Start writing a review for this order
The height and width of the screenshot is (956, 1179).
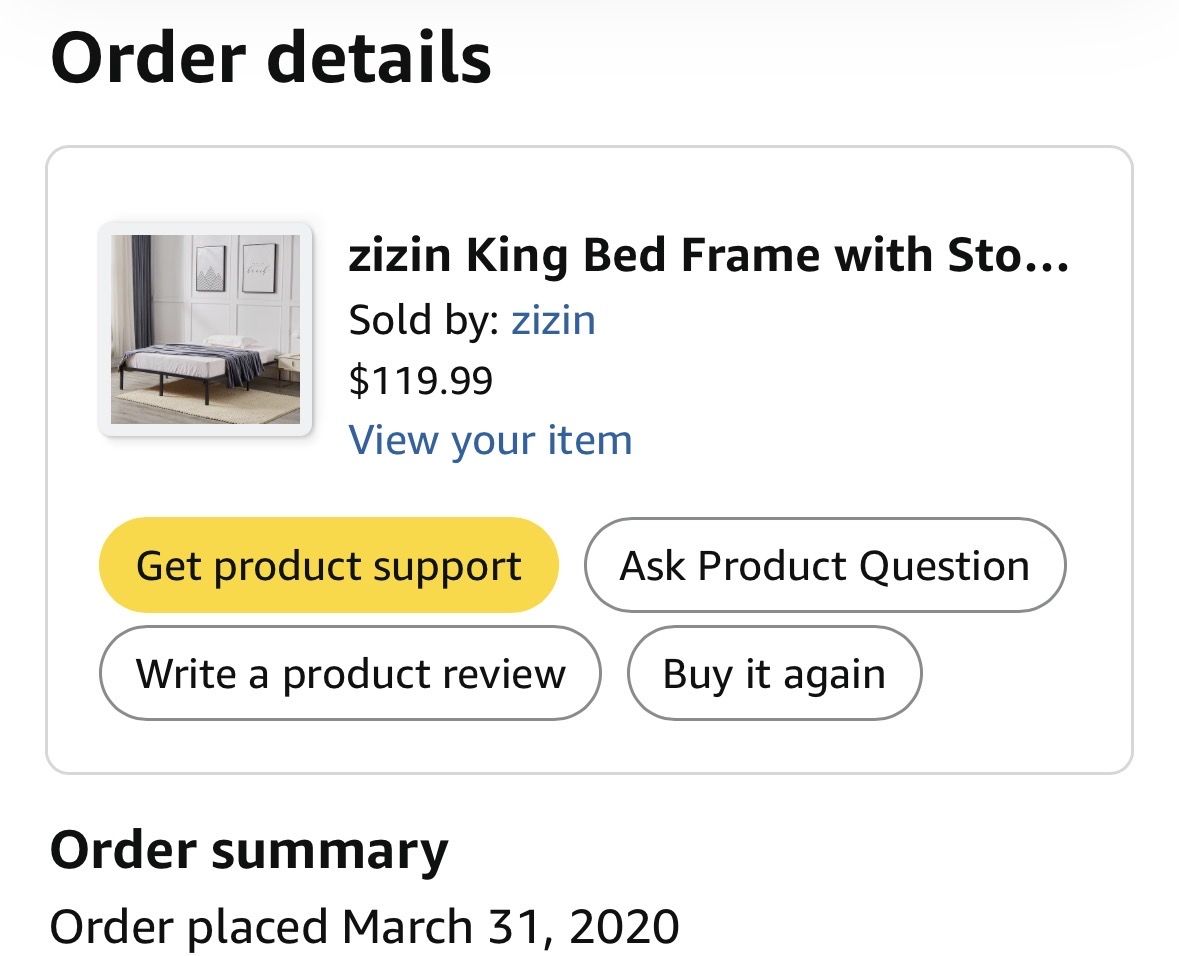pos(349,673)
